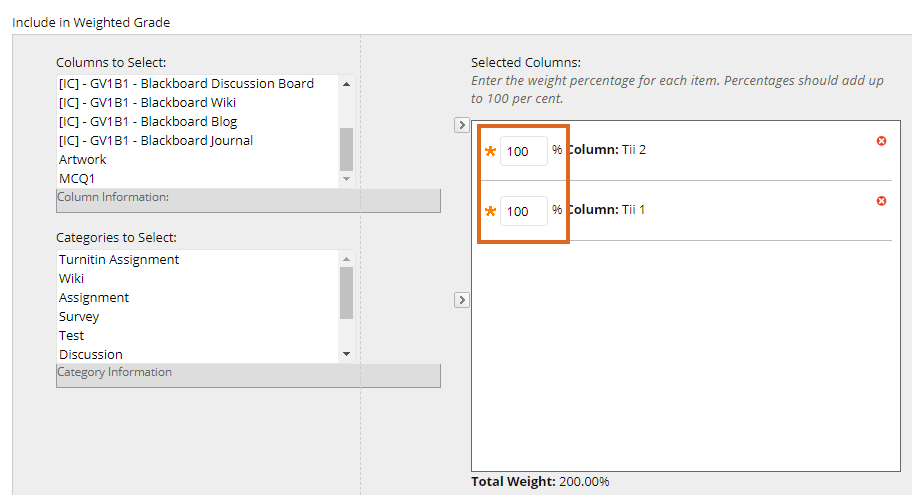Select the Artwork column
912x495 pixels.
pyautogui.click(x=83, y=159)
